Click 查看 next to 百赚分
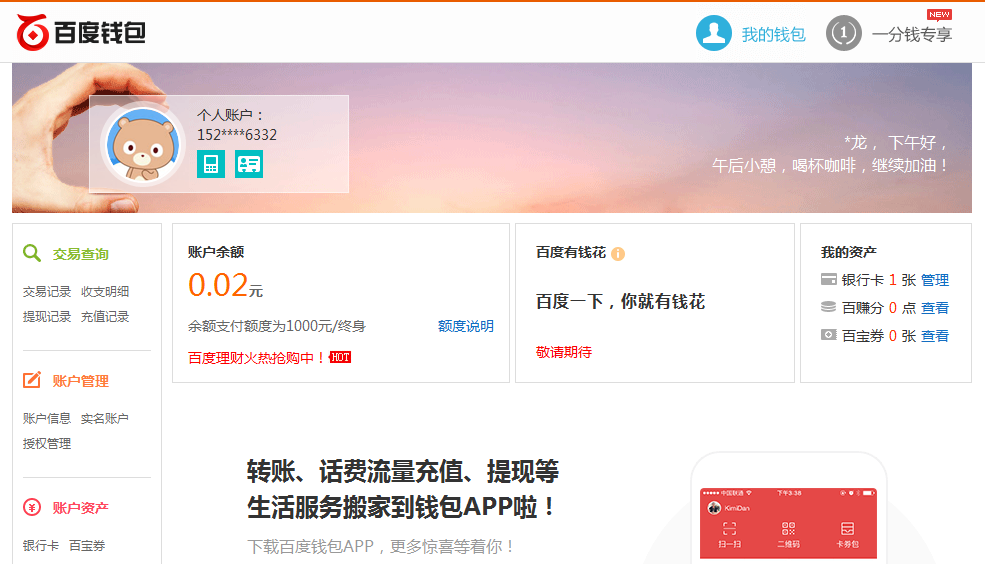985x564 pixels. click(x=935, y=308)
